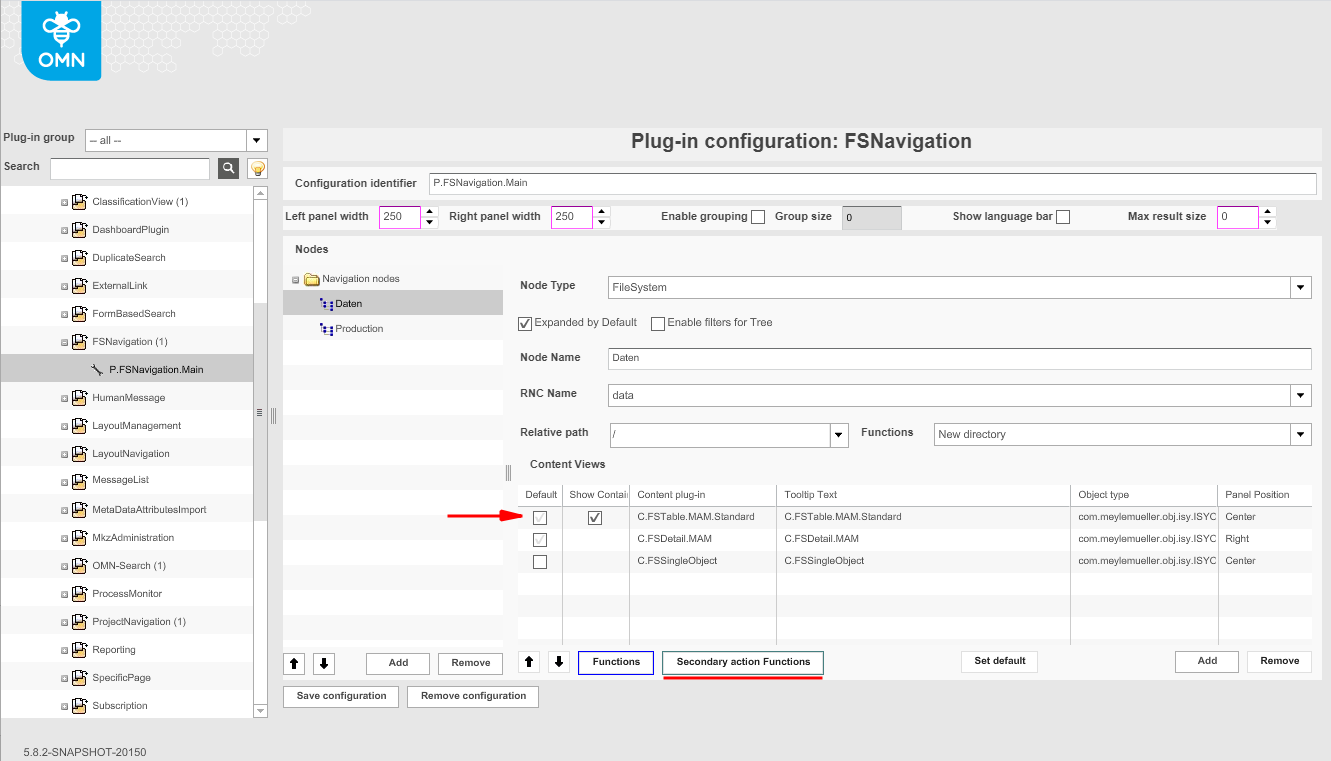The image size is (1331, 761).
Task: Expand the OMN-Search tree node
Action: click(x=65, y=566)
